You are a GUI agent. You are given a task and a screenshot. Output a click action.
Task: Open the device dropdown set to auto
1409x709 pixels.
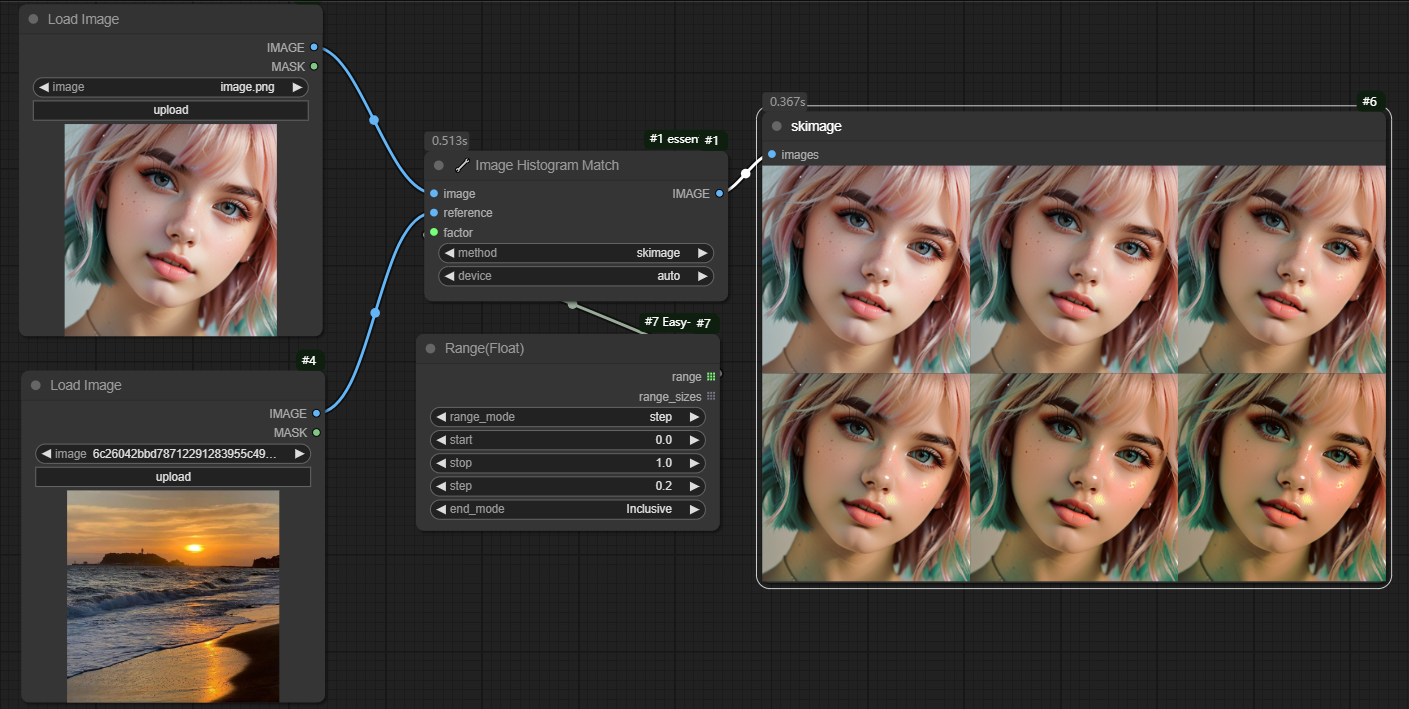576,276
